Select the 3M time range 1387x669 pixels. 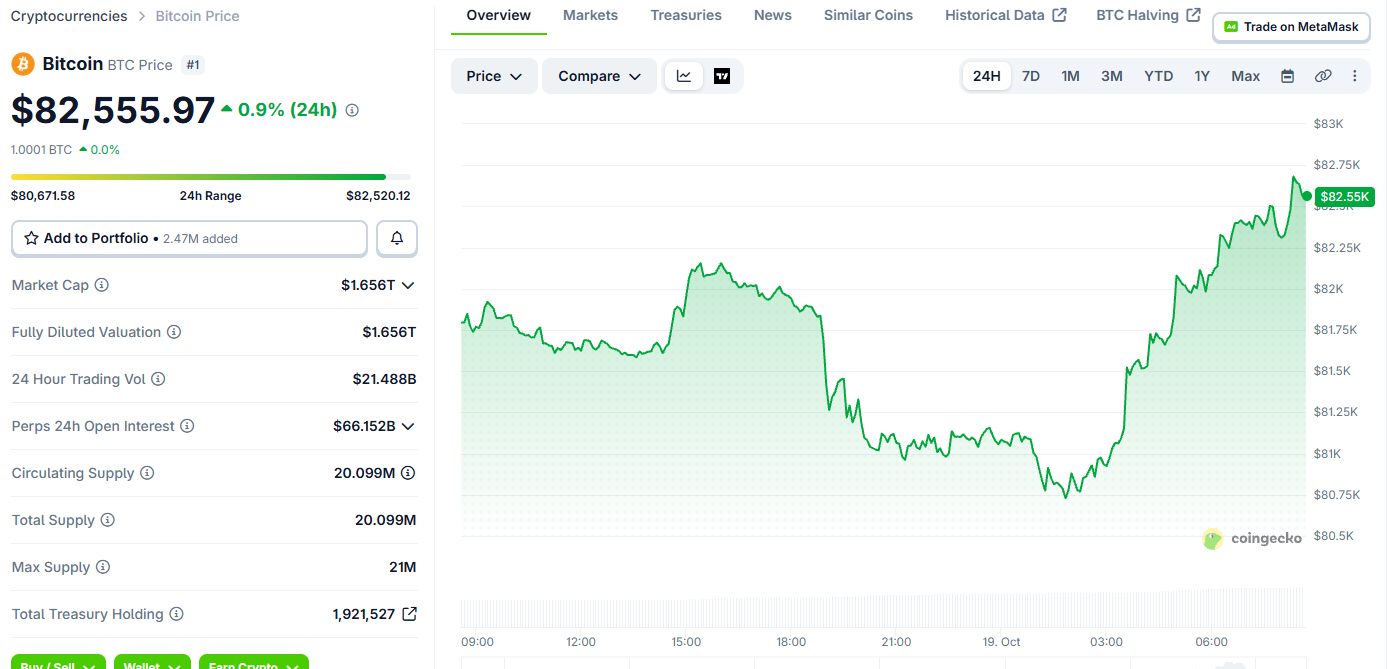[1112, 76]
